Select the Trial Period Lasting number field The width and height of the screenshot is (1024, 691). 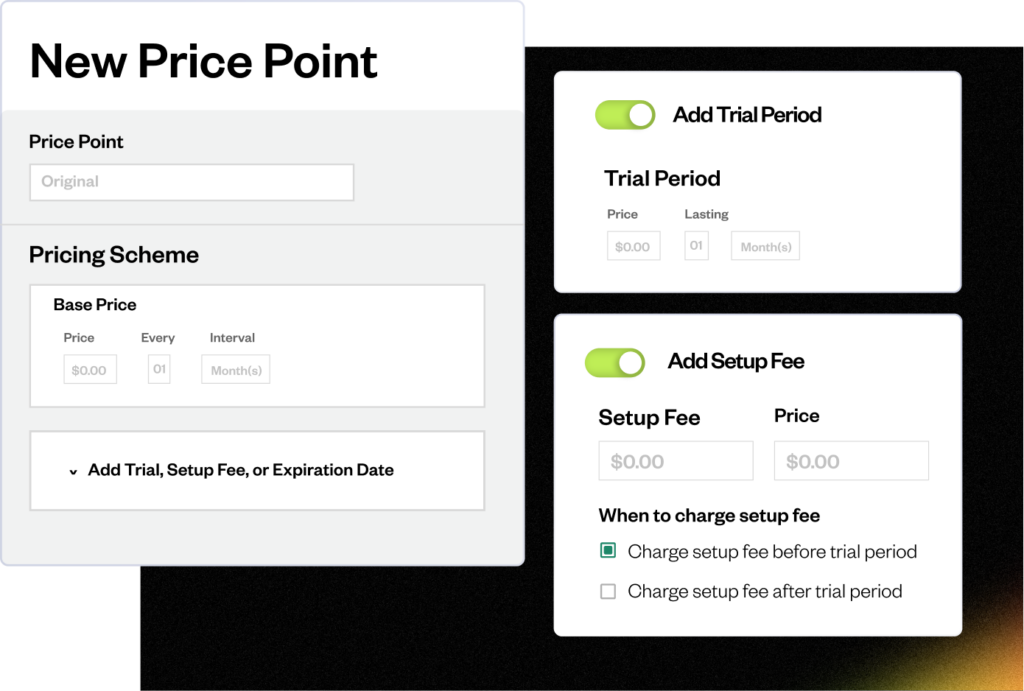pyautogui.click(x=696, y=246)
